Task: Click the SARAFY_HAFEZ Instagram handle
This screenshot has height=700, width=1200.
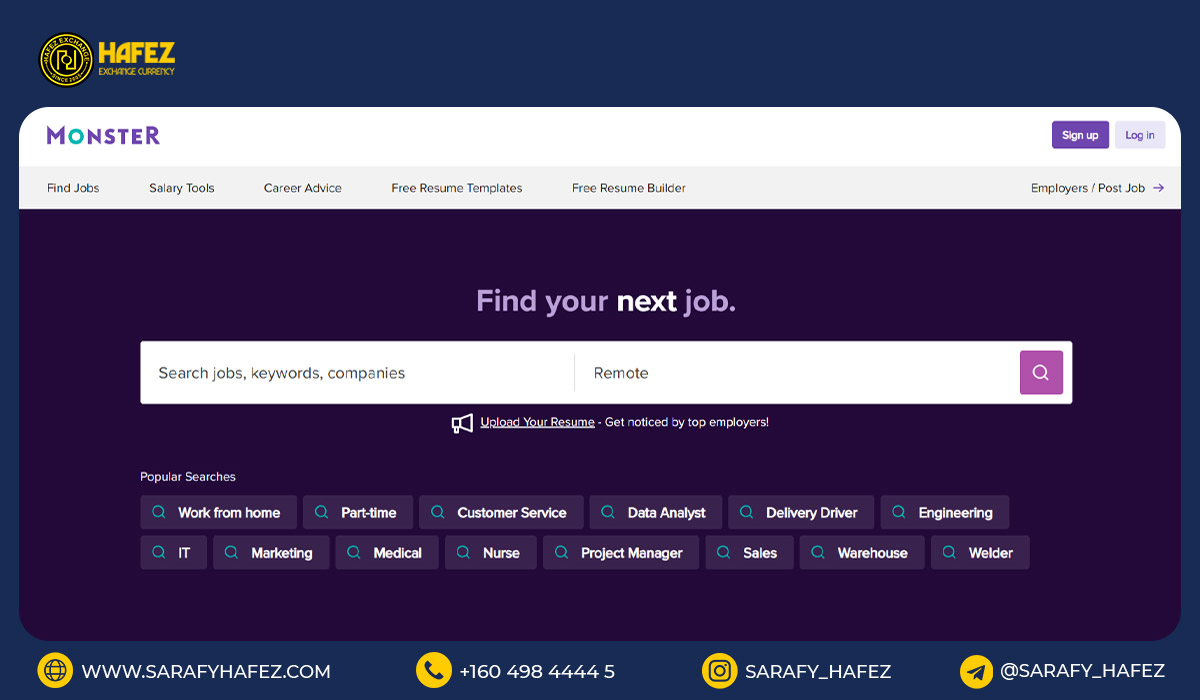Action: [x=818, y=672]
